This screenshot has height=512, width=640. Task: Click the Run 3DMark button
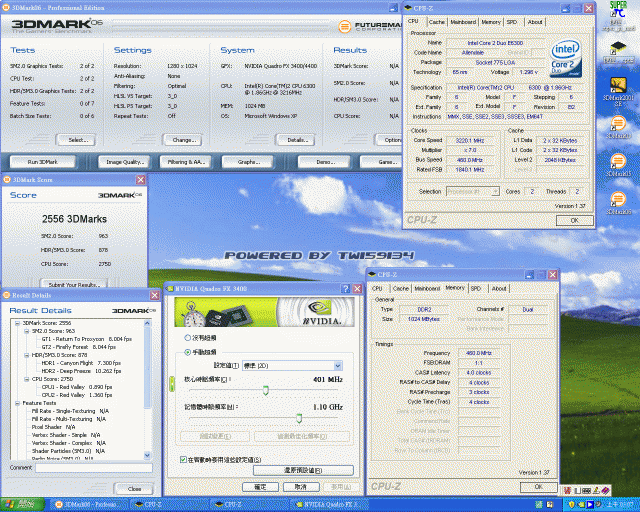pos(42,162)
